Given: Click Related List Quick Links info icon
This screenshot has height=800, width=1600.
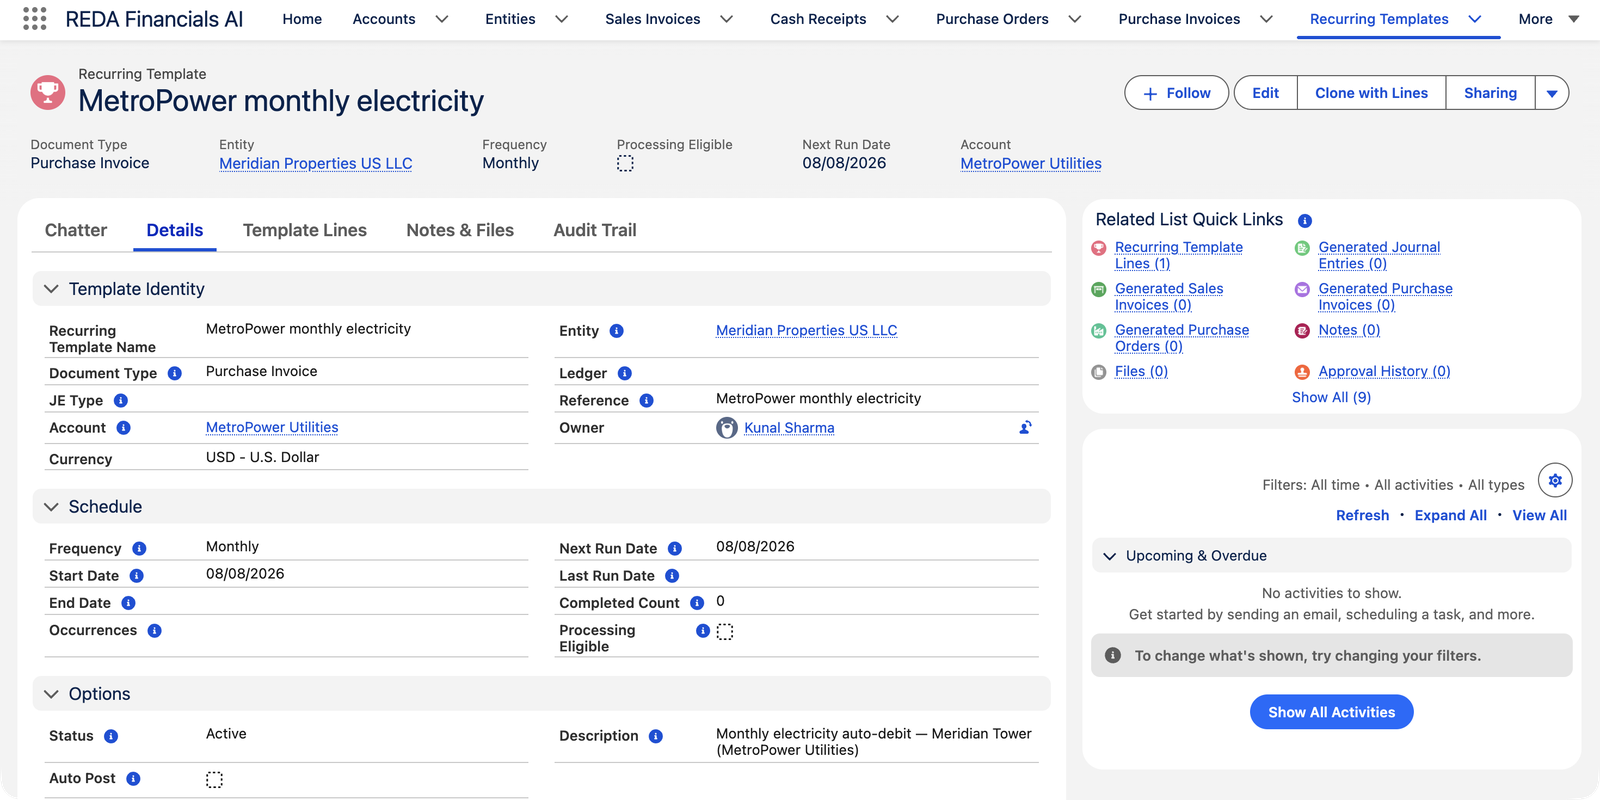Looking at the screenshot, I should pos(1305,221).
